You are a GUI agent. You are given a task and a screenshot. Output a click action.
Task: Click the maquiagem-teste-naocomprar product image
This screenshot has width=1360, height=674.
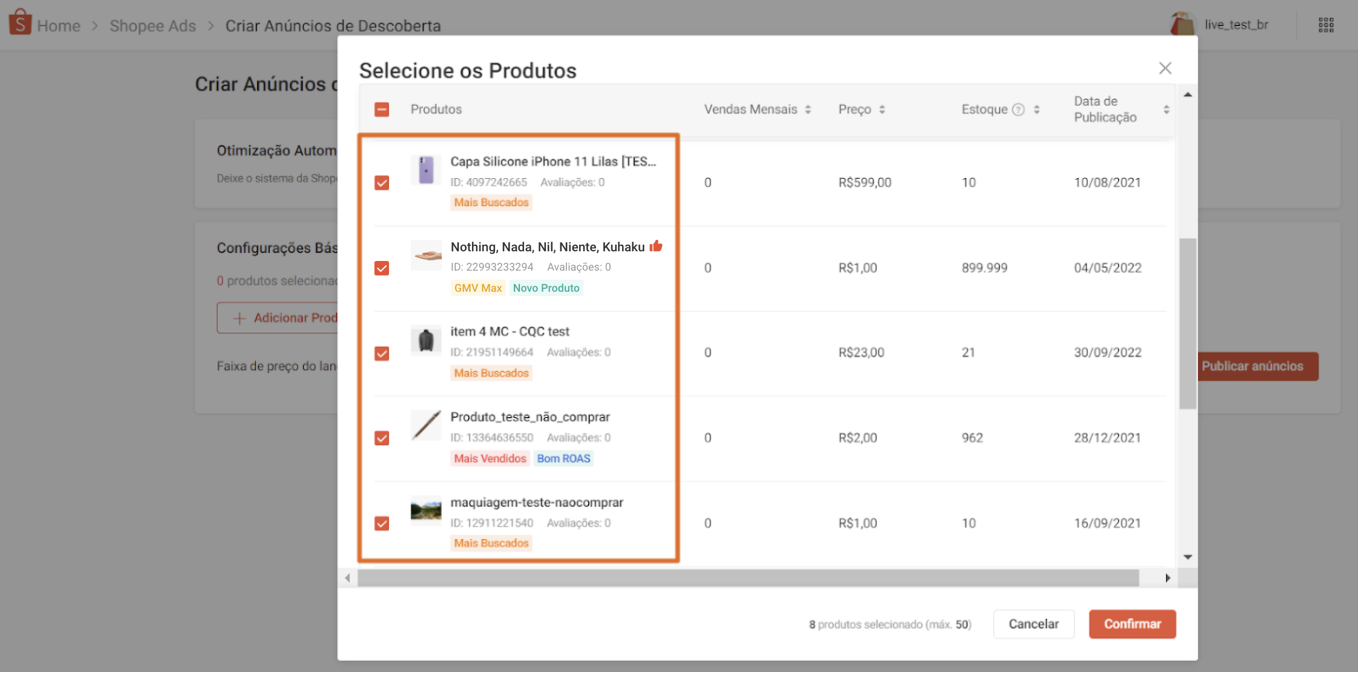(426, 511)
